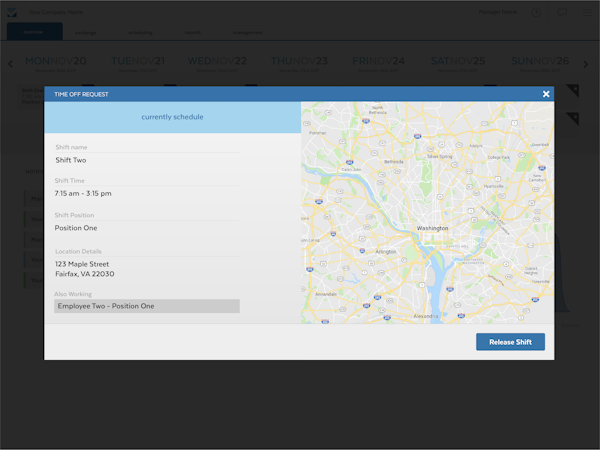Open the help question mark icon
Image resolution: width=600 pixels, height=450 pixels.
(x=536, y=13)
